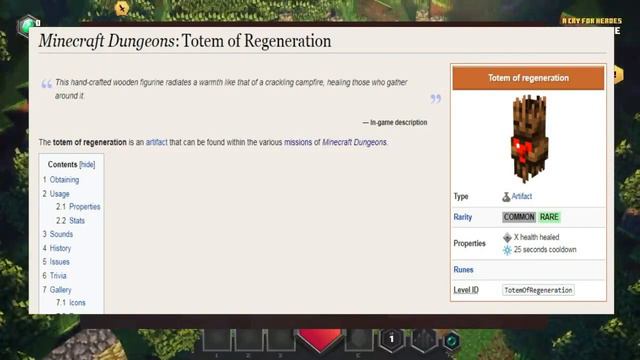The image size is (640, 360).
Task: Click the cooldown property icon
Action: (x=507, y=250)
